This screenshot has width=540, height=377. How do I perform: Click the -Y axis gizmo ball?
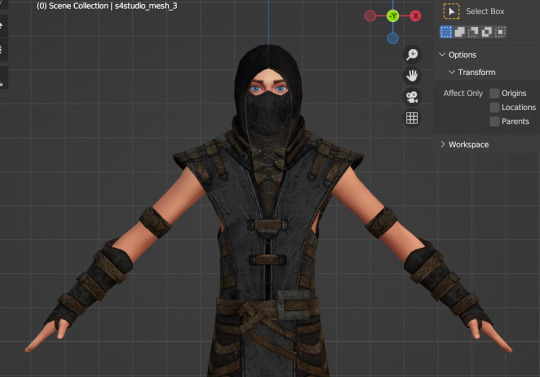[x=393, y=16]
